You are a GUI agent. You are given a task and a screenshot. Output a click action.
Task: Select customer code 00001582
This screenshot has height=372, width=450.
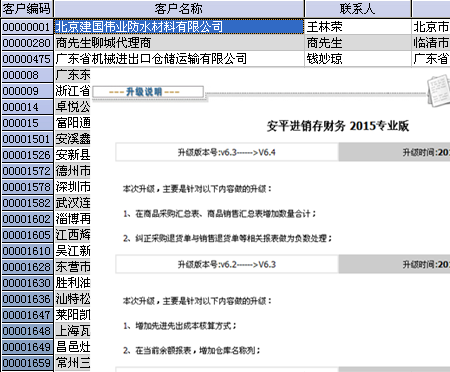pos(27,203)
